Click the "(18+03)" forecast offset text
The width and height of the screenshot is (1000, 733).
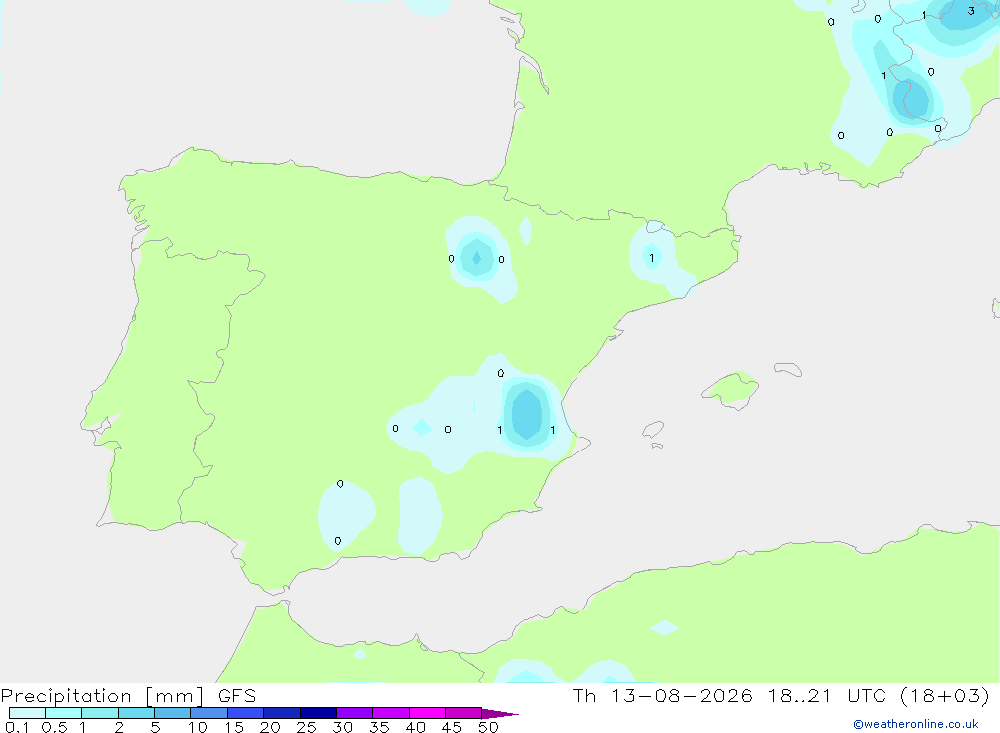coord(945,695)
